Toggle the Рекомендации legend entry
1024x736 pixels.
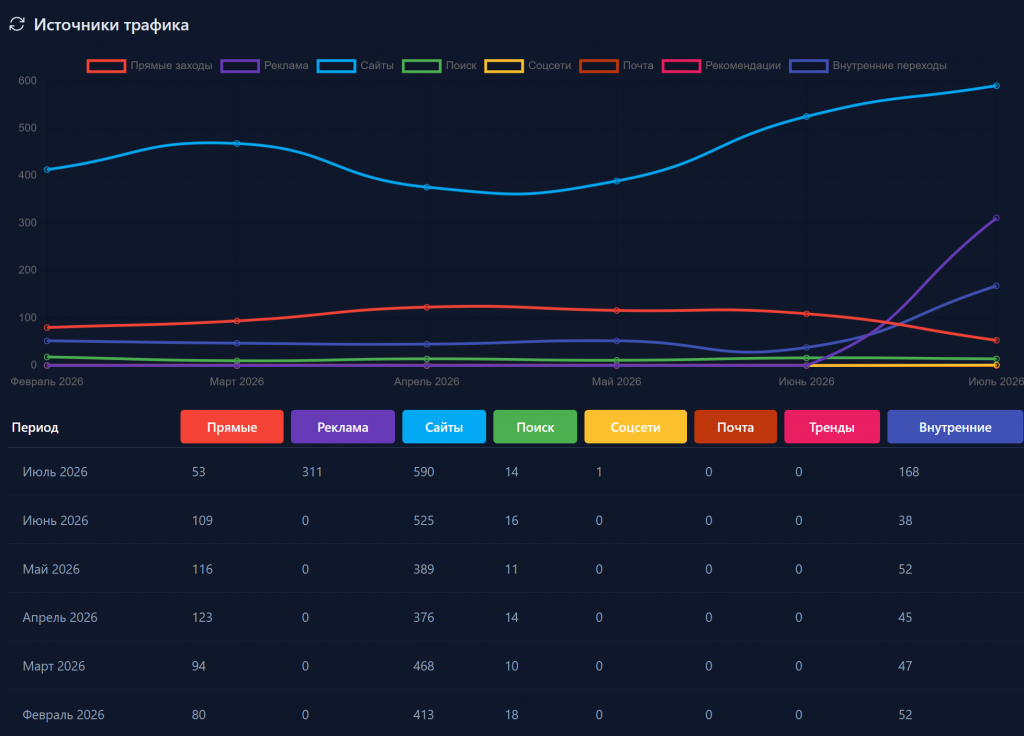click(x=721, y=66)
